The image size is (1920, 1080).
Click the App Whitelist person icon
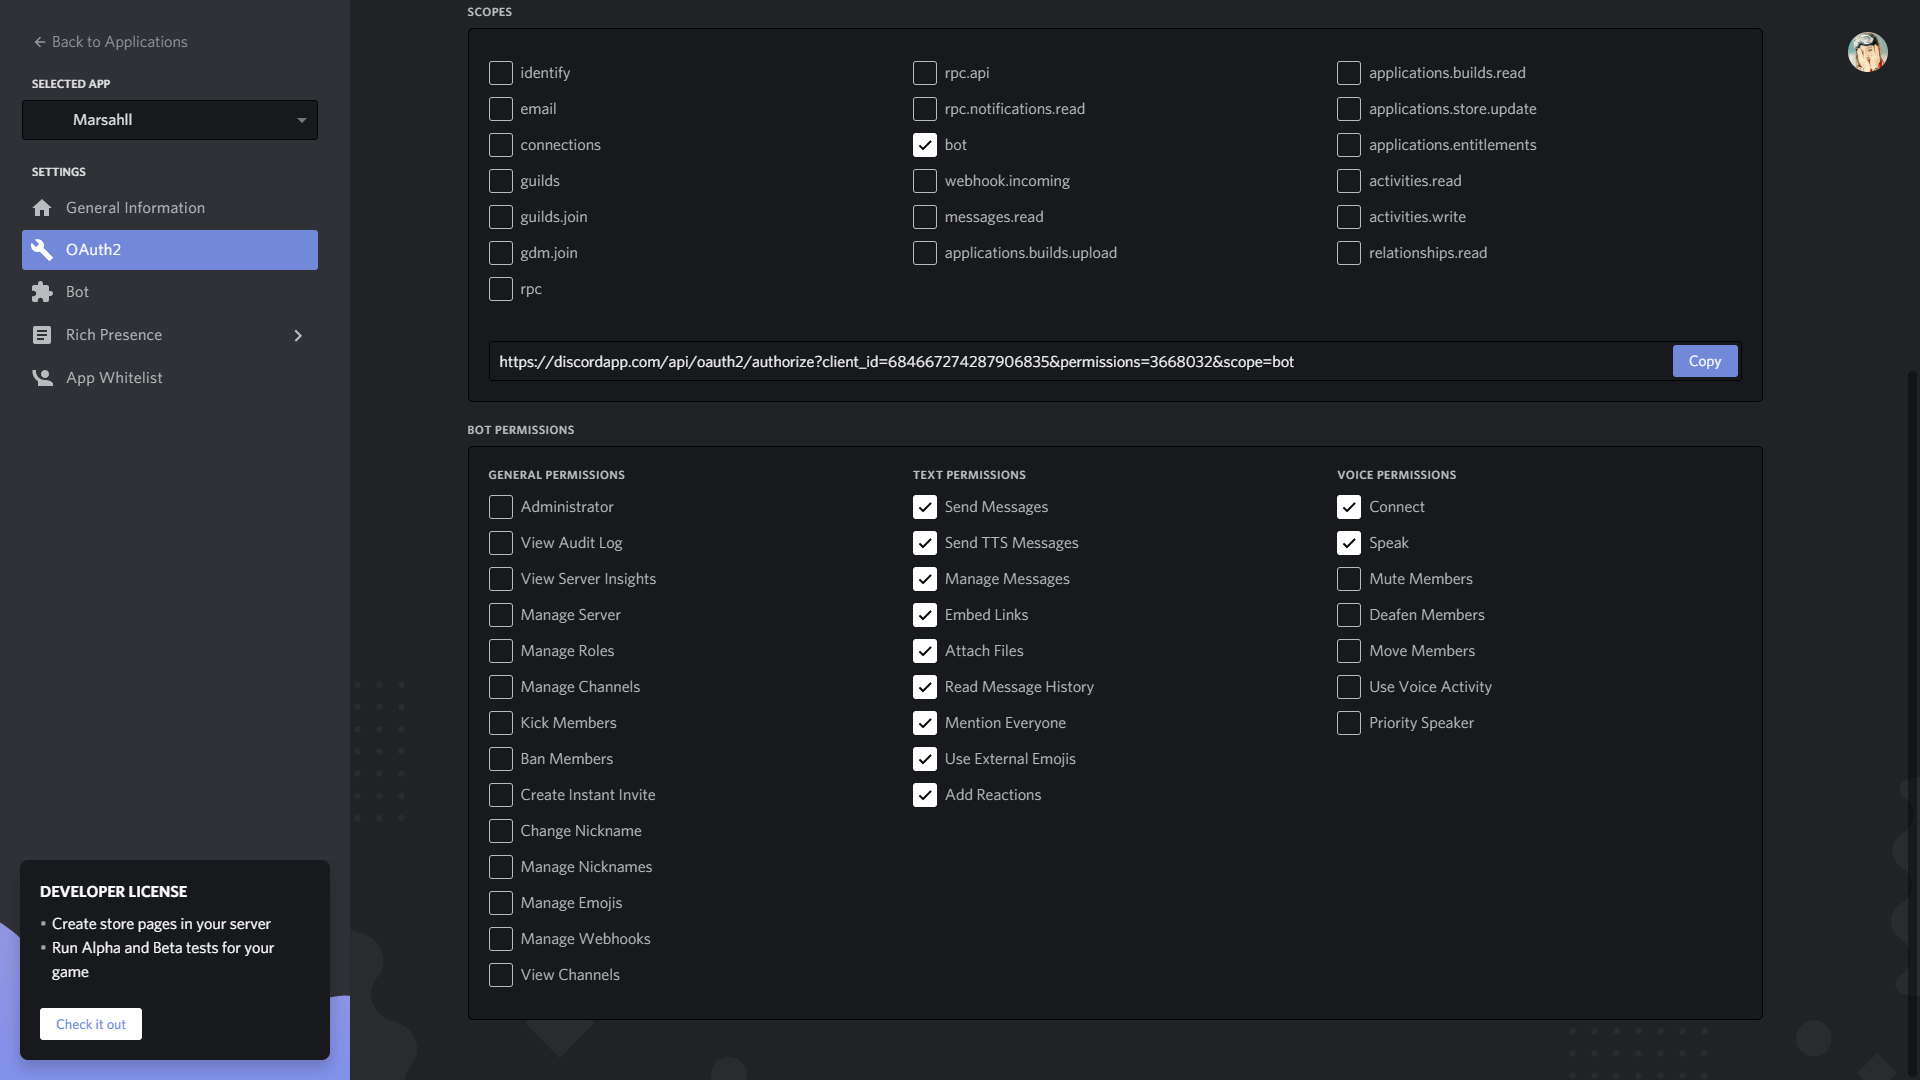[42, 378]
